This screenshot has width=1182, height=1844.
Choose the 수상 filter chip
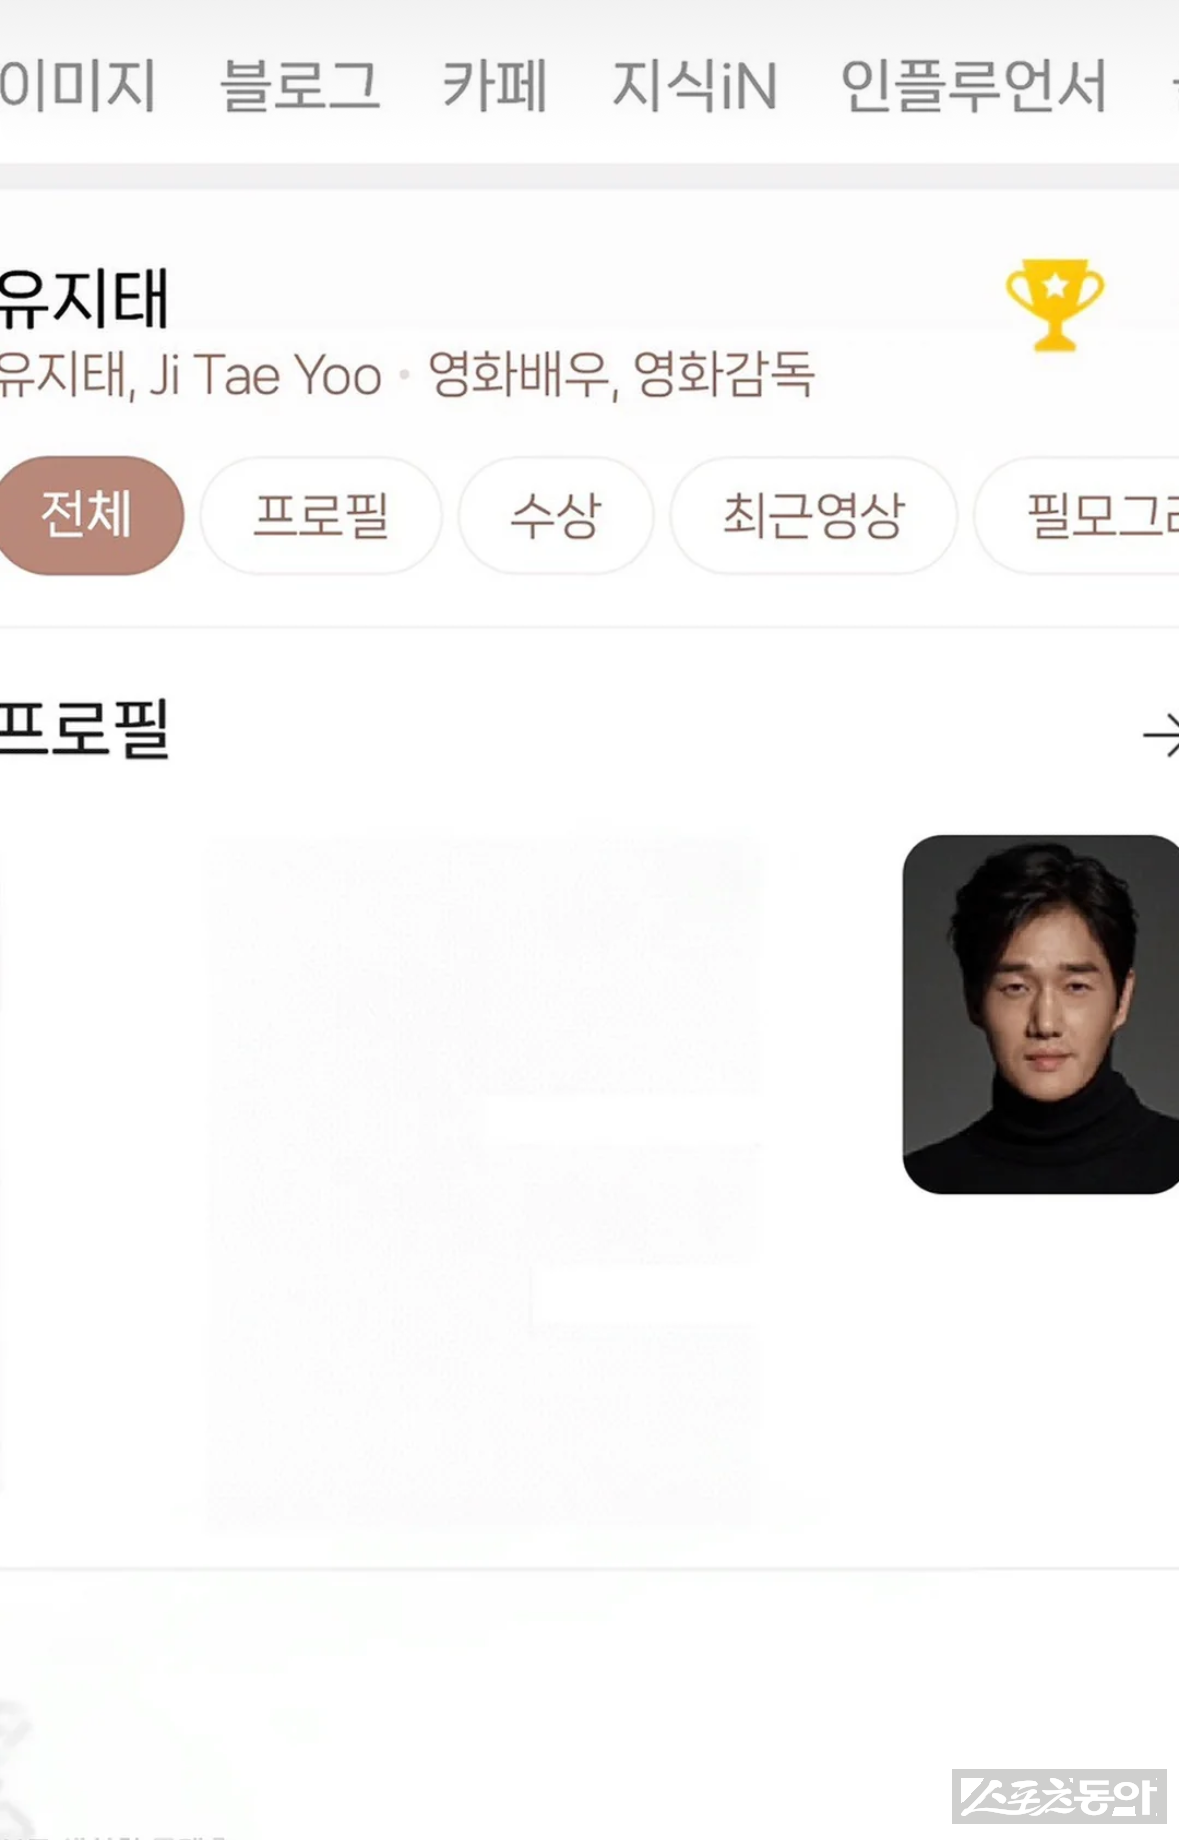(x=555, y=515)
